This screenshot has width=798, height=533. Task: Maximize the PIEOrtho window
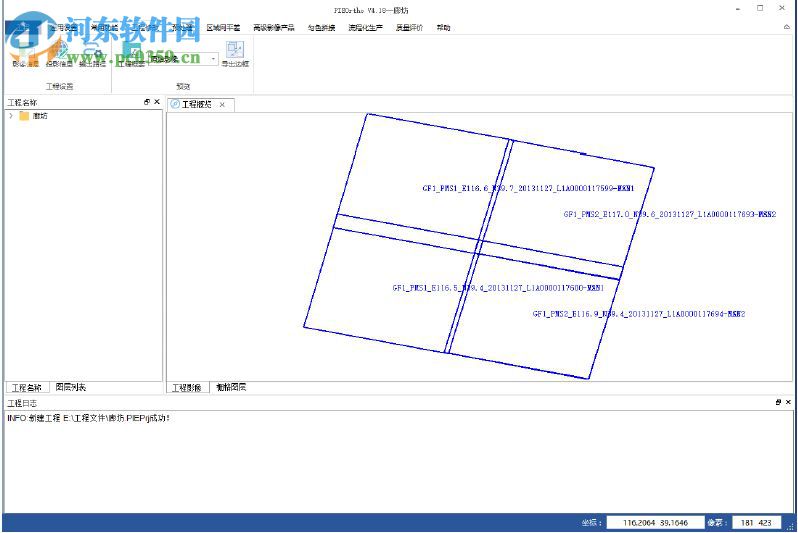[760, 8]
